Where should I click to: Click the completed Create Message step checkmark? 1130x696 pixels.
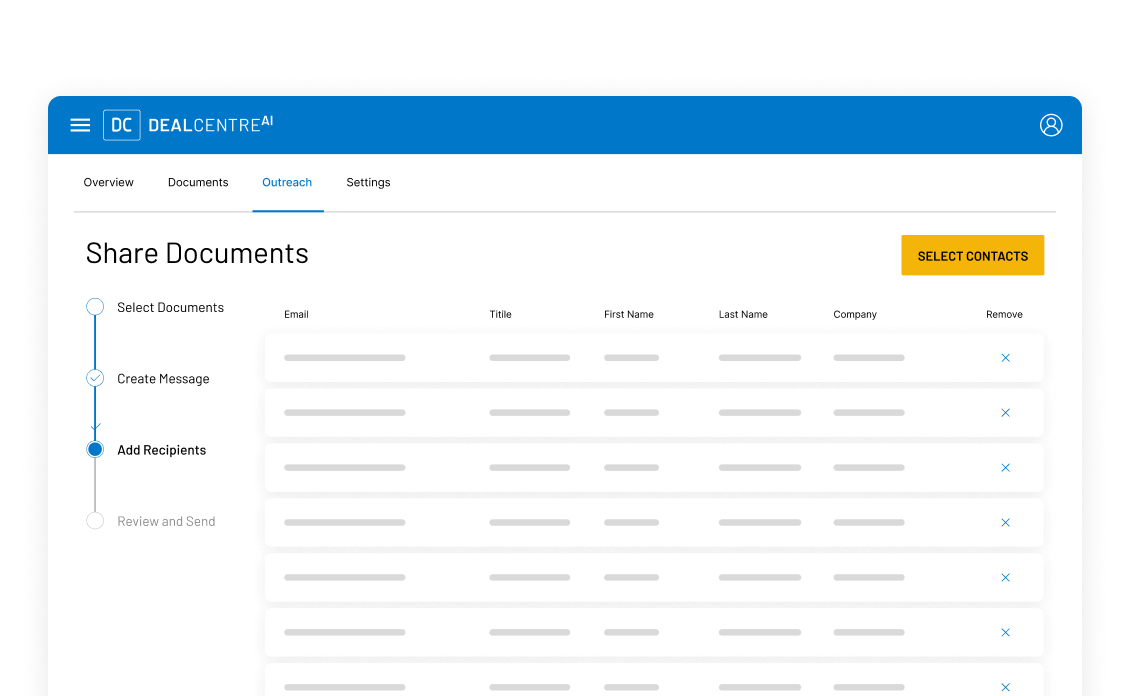tap(94, 378)
